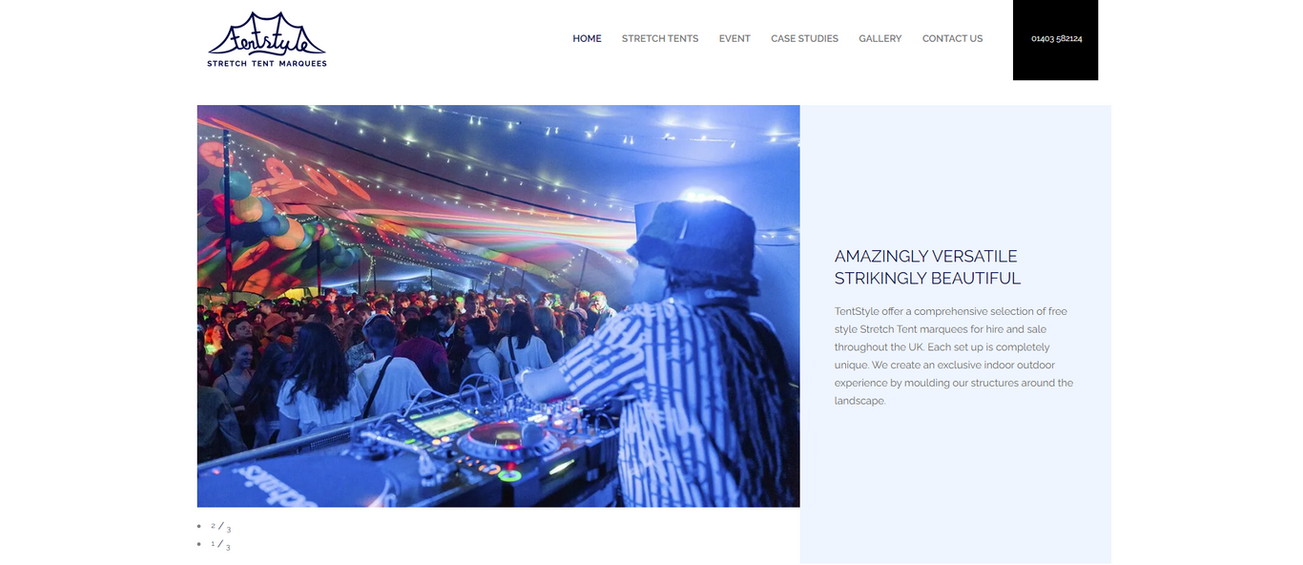Click the 01403 582124 phone button
The width and height of the screenshot is (1303, 565).
(1056, 40)
